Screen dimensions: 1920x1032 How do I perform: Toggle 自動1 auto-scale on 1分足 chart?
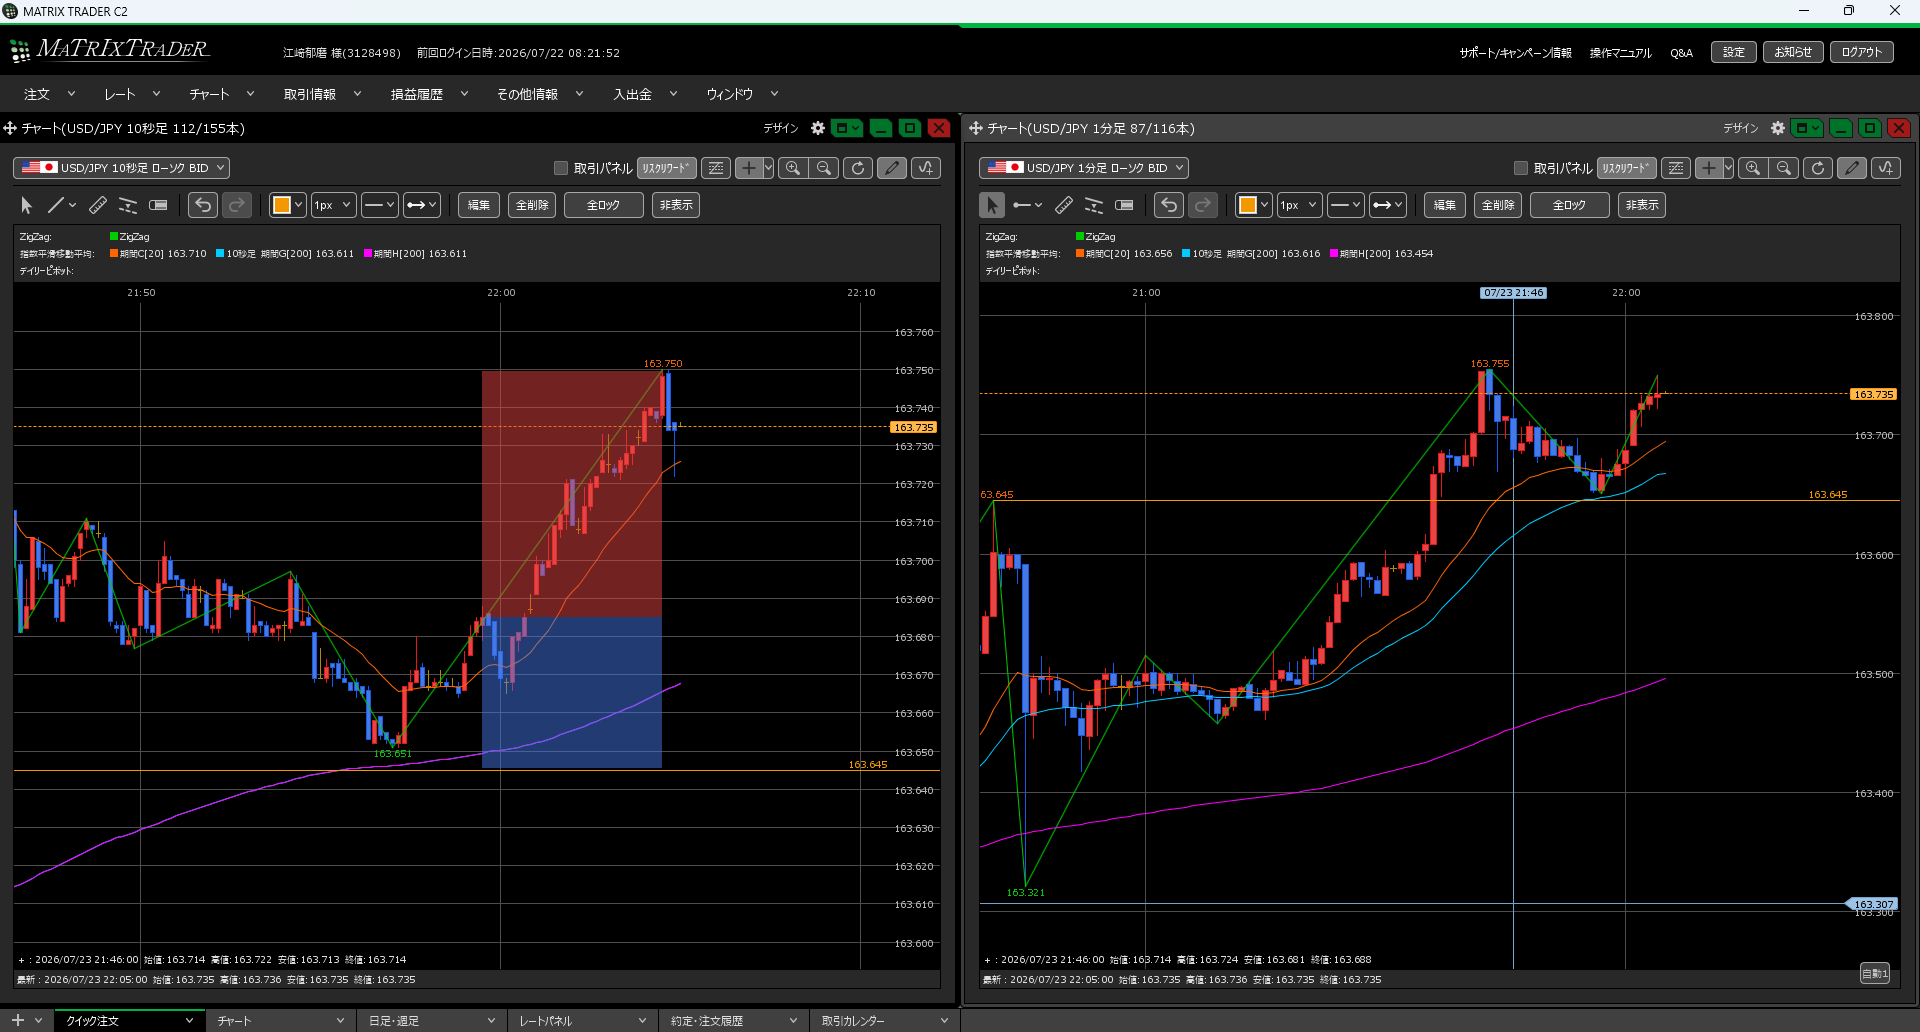pyautogui.click(x=1875, y=973)
